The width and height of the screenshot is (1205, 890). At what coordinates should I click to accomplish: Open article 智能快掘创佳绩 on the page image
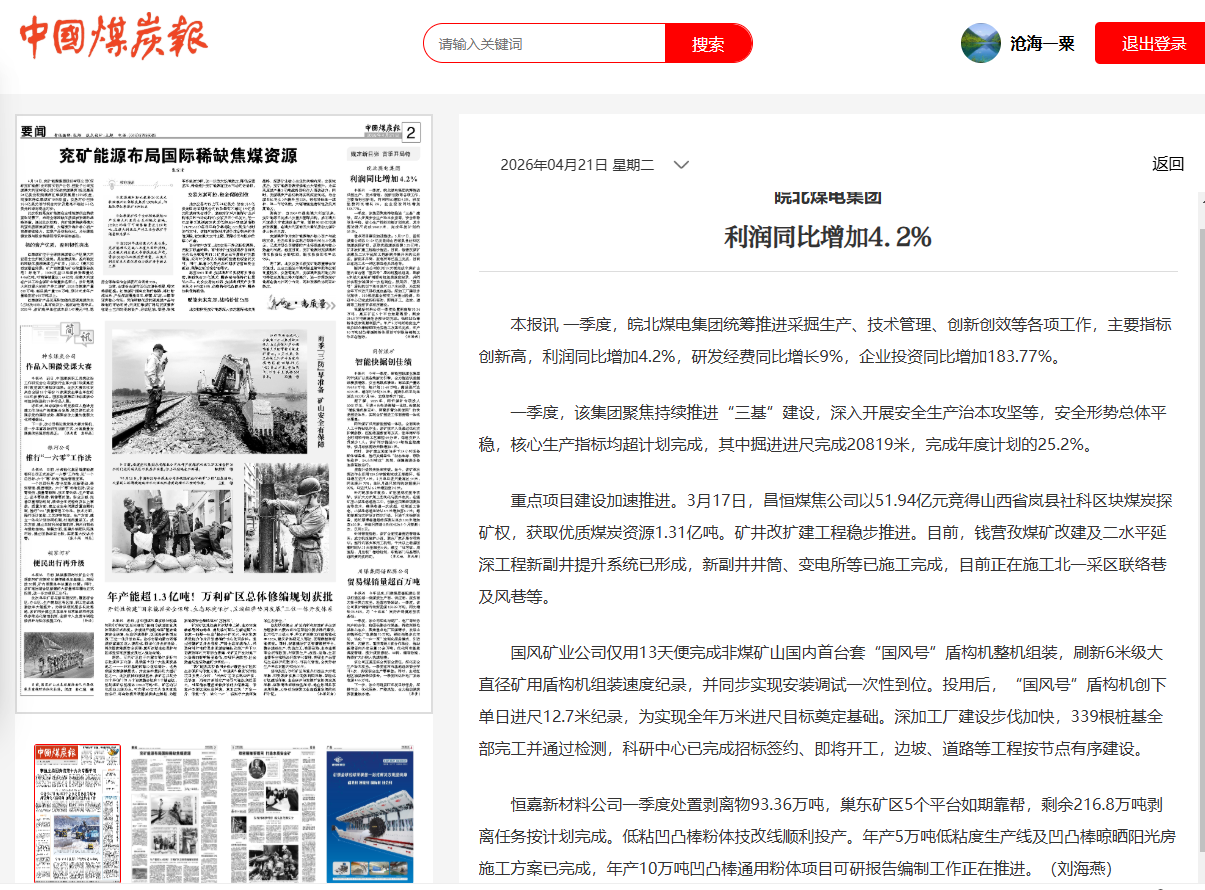(384, 361)
